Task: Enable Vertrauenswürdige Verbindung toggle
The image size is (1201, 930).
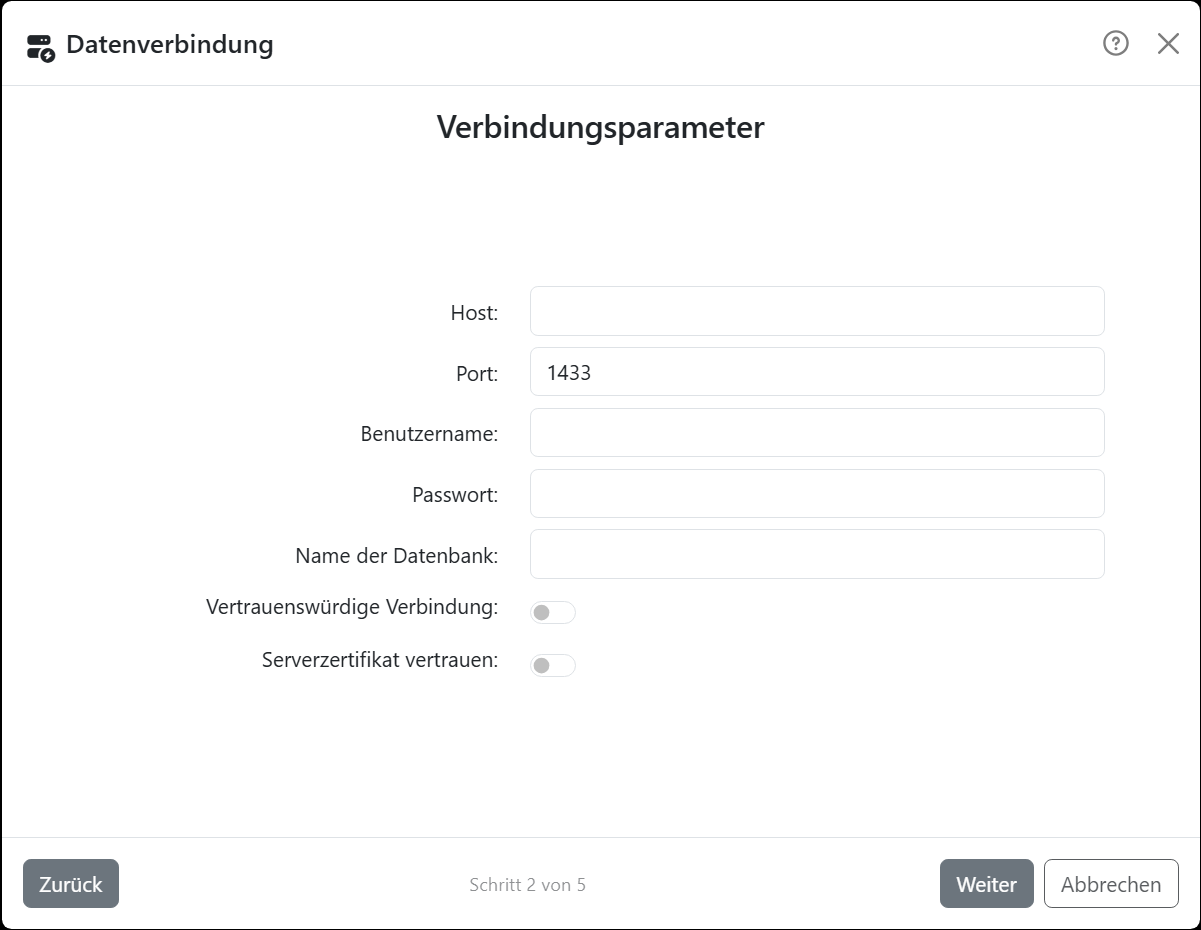Action: [x=553, y=612]
